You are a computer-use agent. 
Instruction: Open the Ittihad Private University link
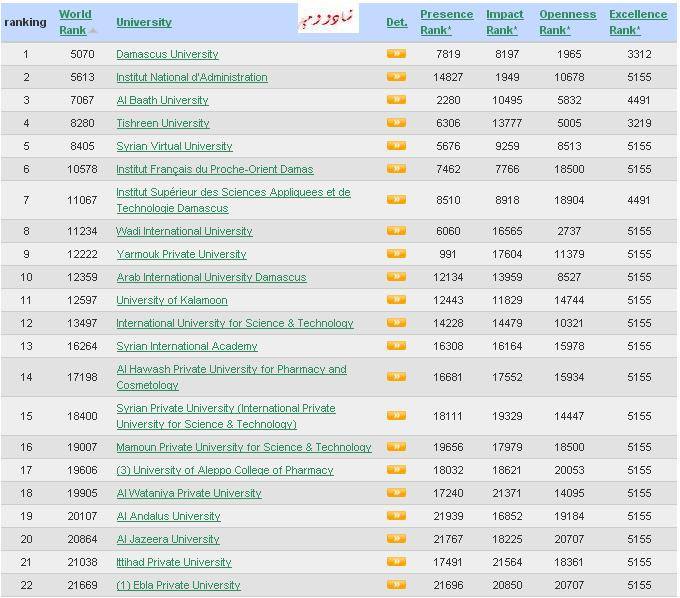pyautogui.click(x=173, y=562)
